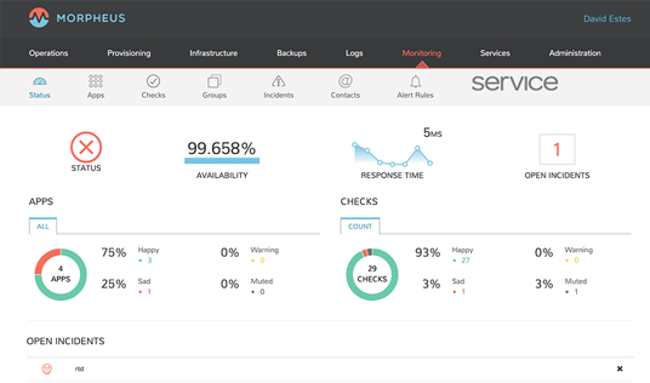Screen dimensions: 650x383
Task: Click the red X status indicator
Action: (86, 147)
